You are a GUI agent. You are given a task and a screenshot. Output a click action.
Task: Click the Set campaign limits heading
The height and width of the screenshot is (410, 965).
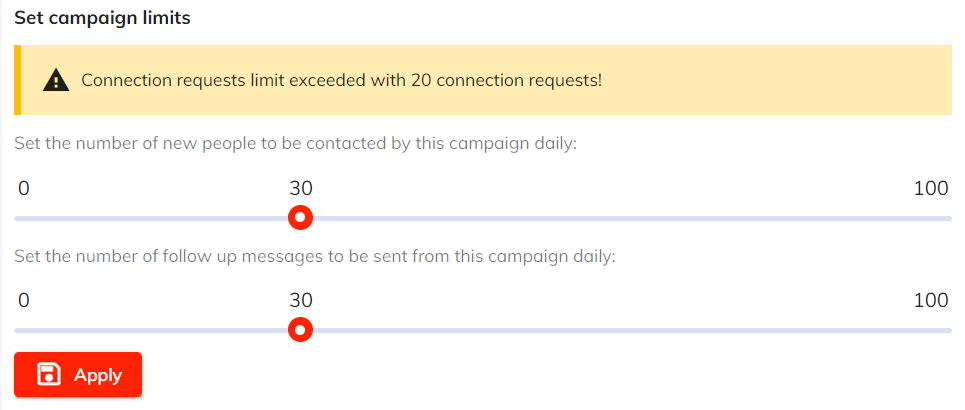coord(102,18)
